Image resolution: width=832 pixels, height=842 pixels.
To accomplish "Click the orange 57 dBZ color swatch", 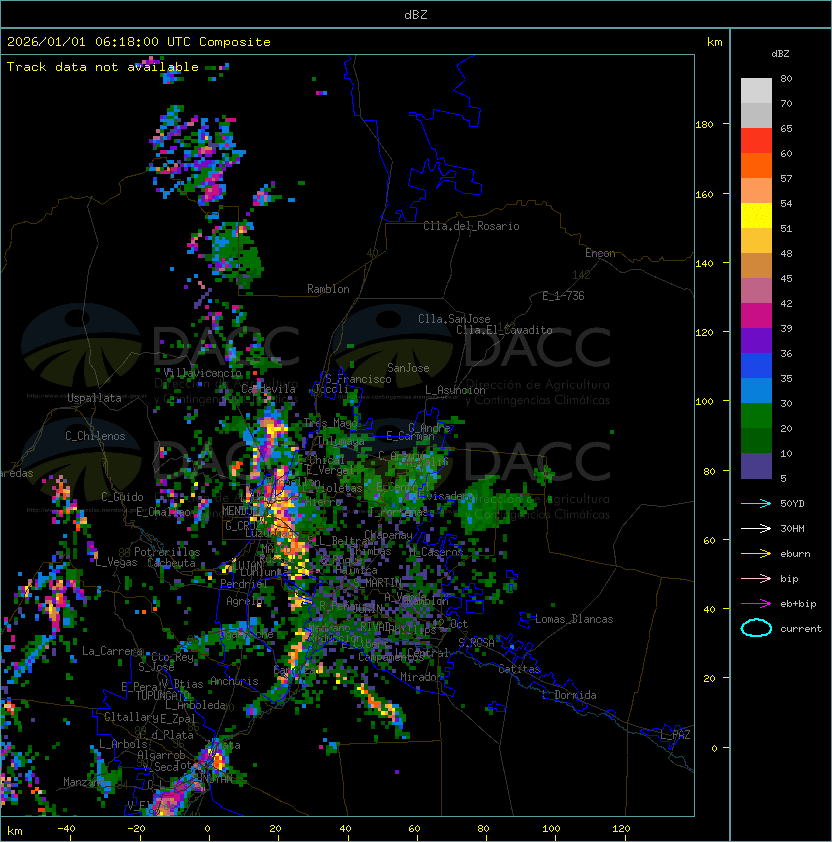I will (x=756, y=165).
